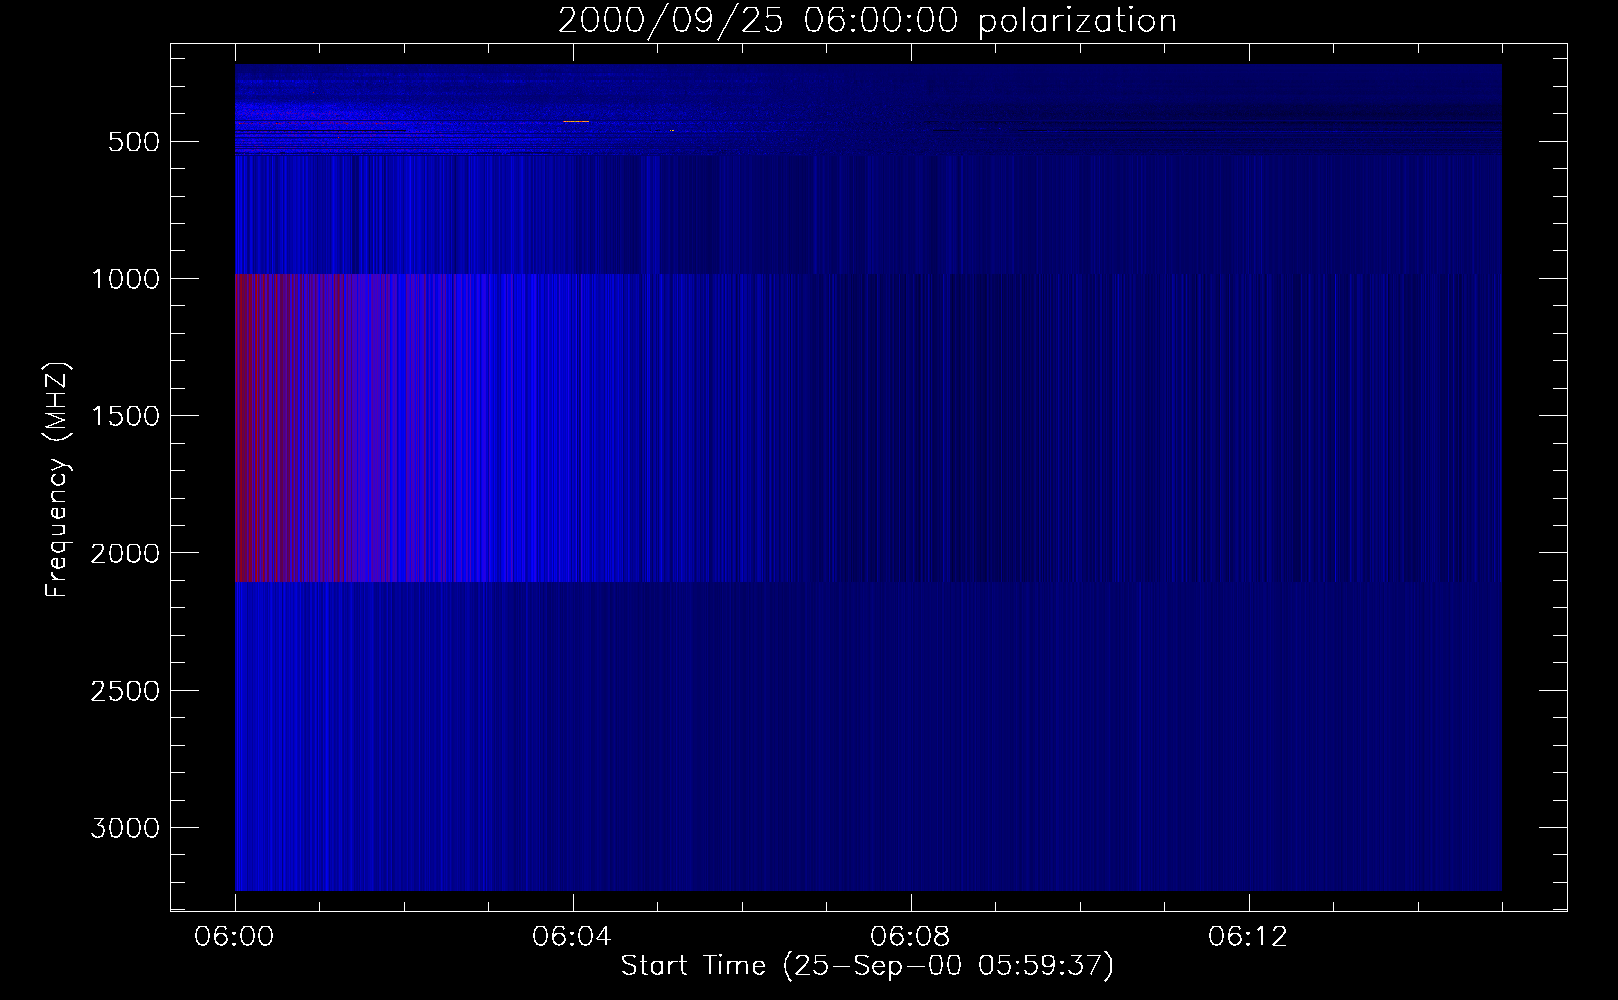
Task: Click the 06:12 time tick label
Action: point(1248,937)
